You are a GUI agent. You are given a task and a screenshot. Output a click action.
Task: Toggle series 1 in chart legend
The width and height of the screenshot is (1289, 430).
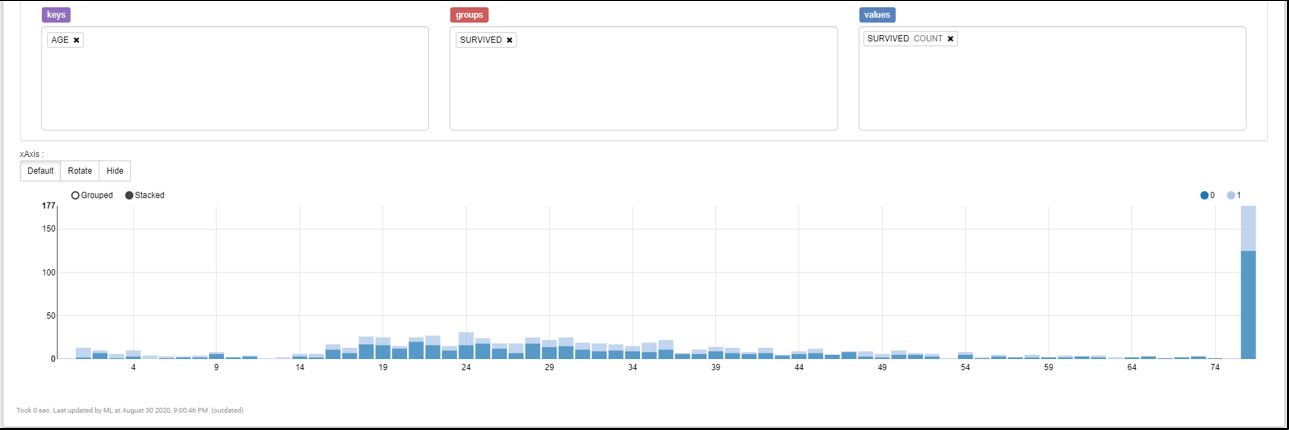(x=1231, y=195)
